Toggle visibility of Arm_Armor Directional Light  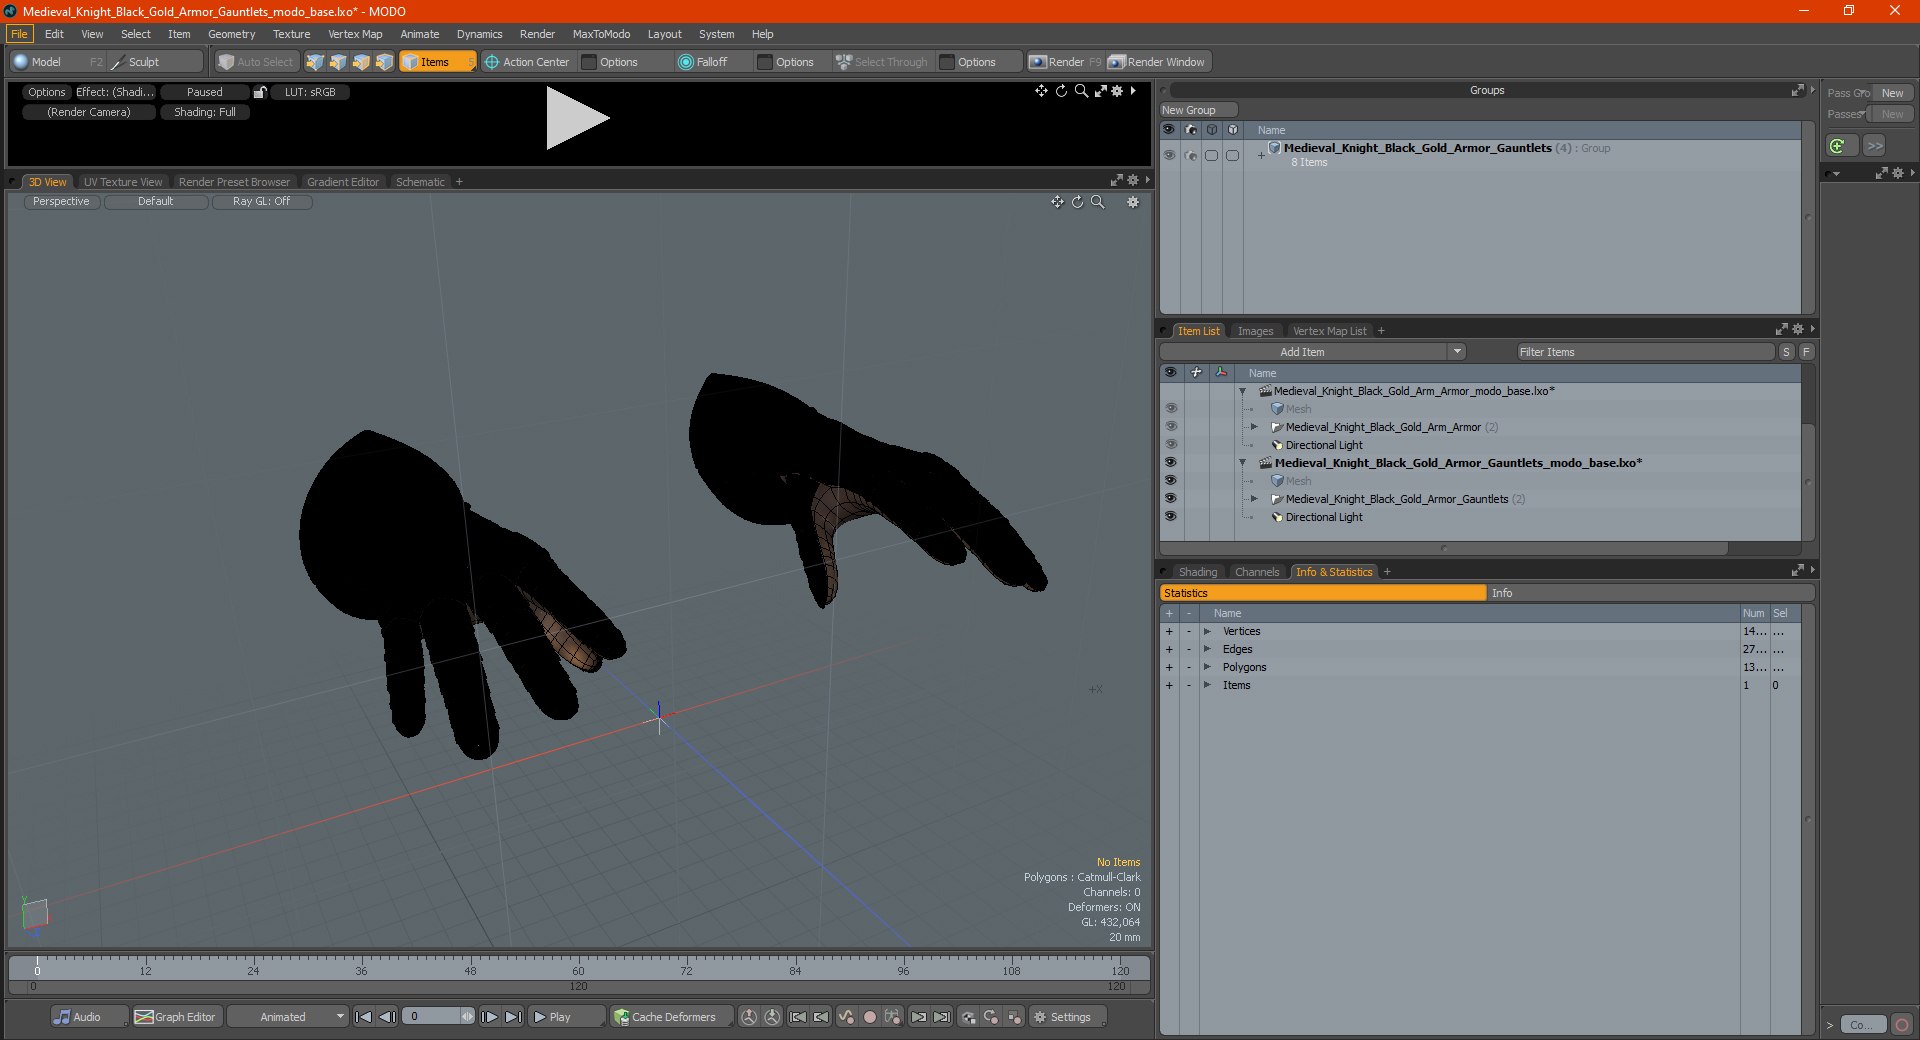(1170, 445)
